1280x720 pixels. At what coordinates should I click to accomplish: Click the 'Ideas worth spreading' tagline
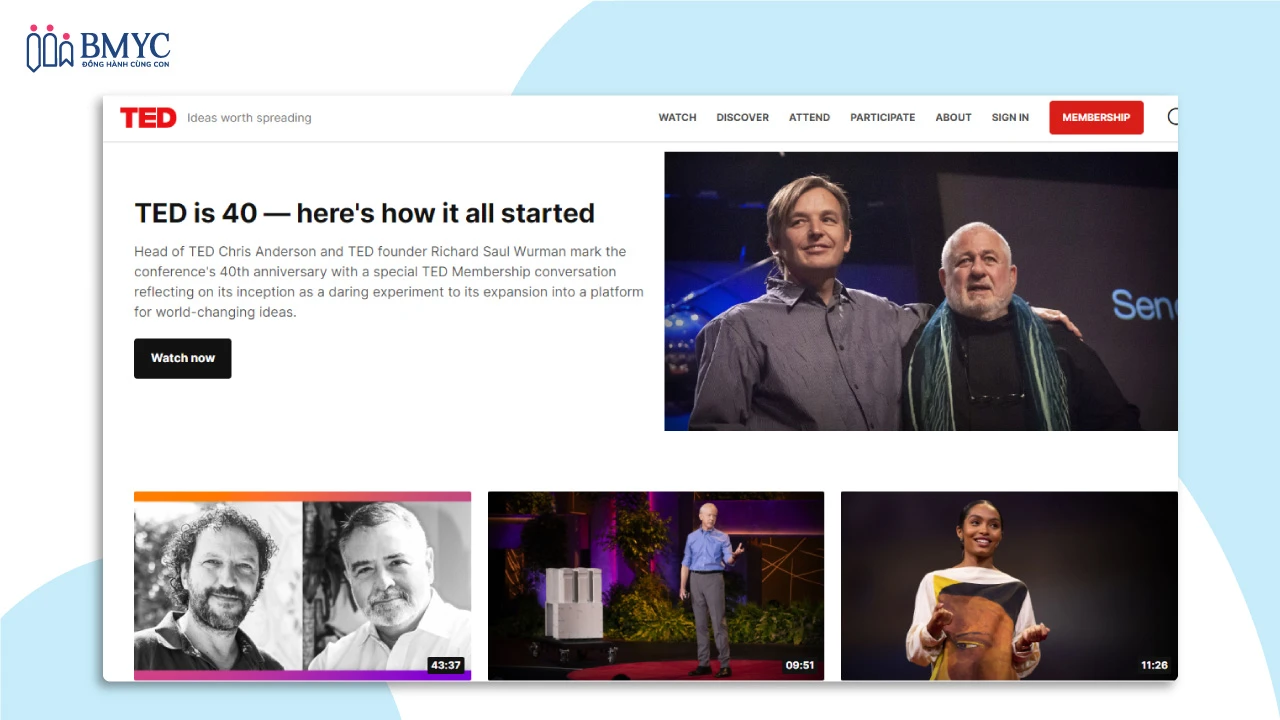point(249,118)
